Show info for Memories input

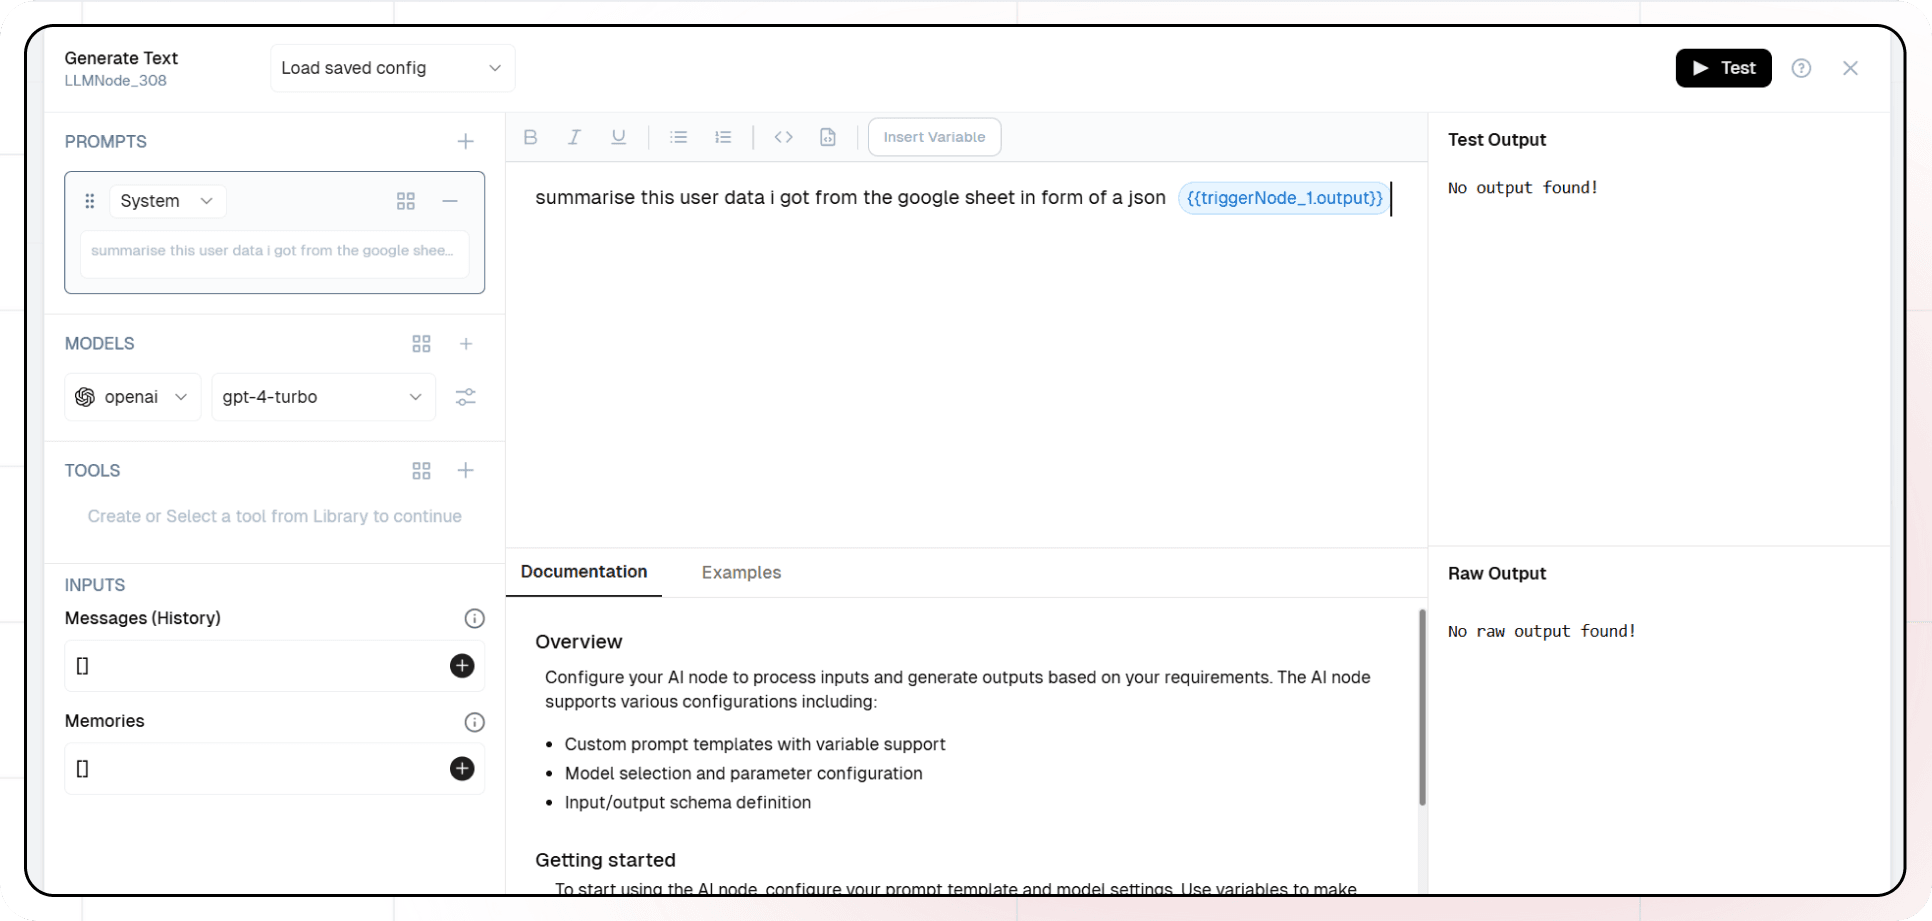pos(474,722)
